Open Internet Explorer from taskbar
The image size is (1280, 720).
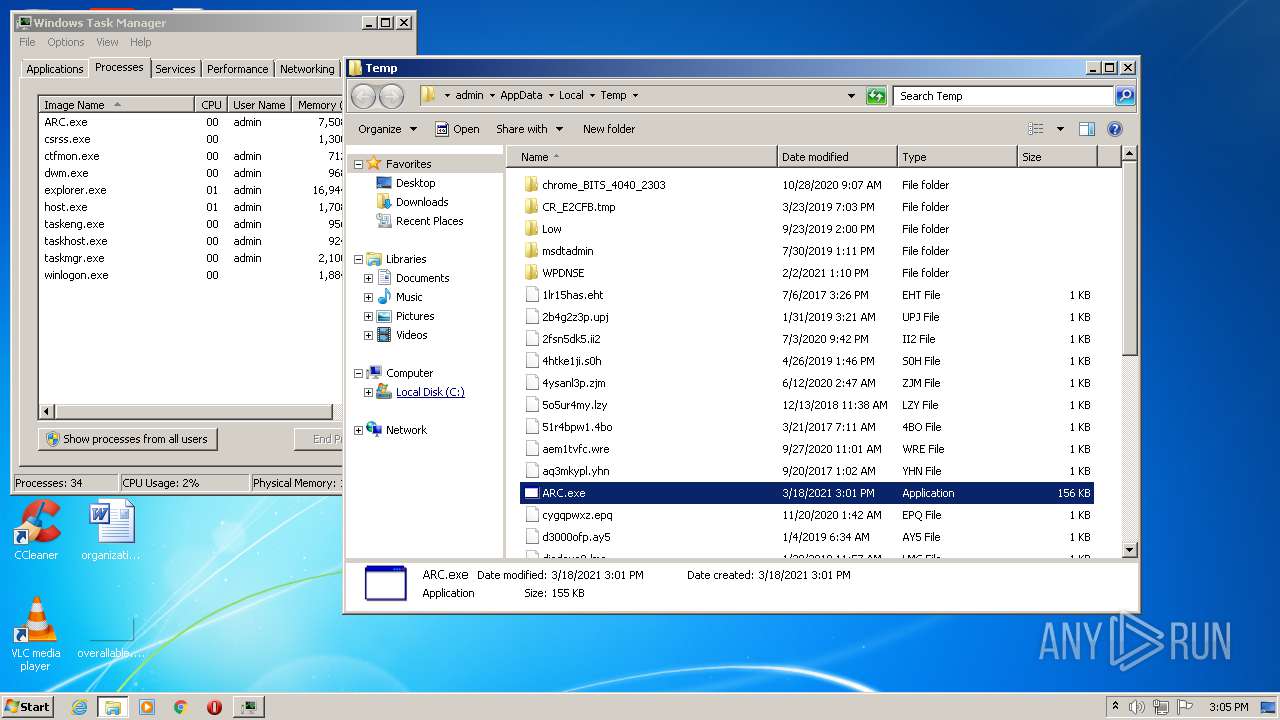[x=80, y=707]
